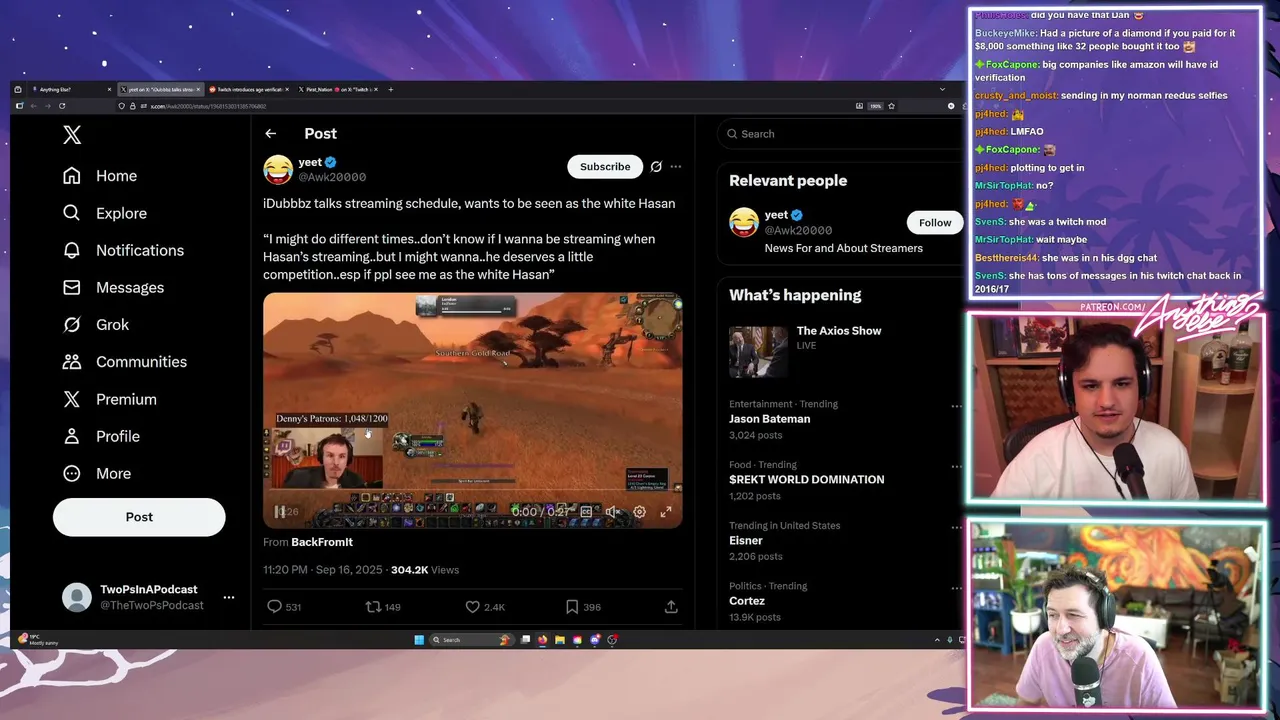Open Notifications in the sidebar
This screenshot has height=720, width=1280.
pyautogui.click(x=123, y=250)
